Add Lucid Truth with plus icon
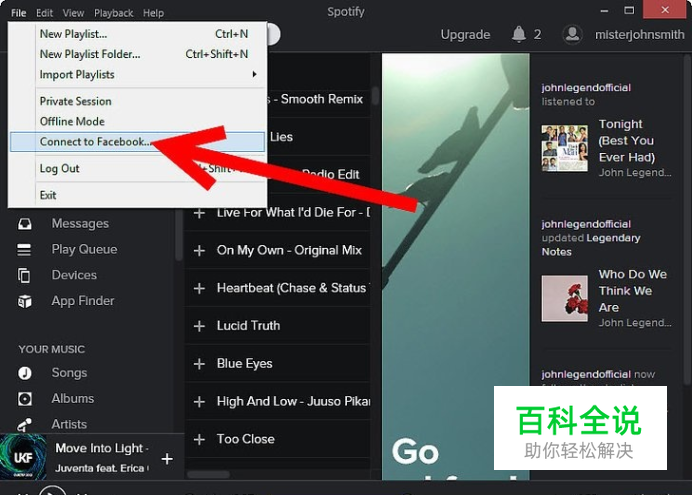Viewport: 692px width, 495px height. point(199,326)
